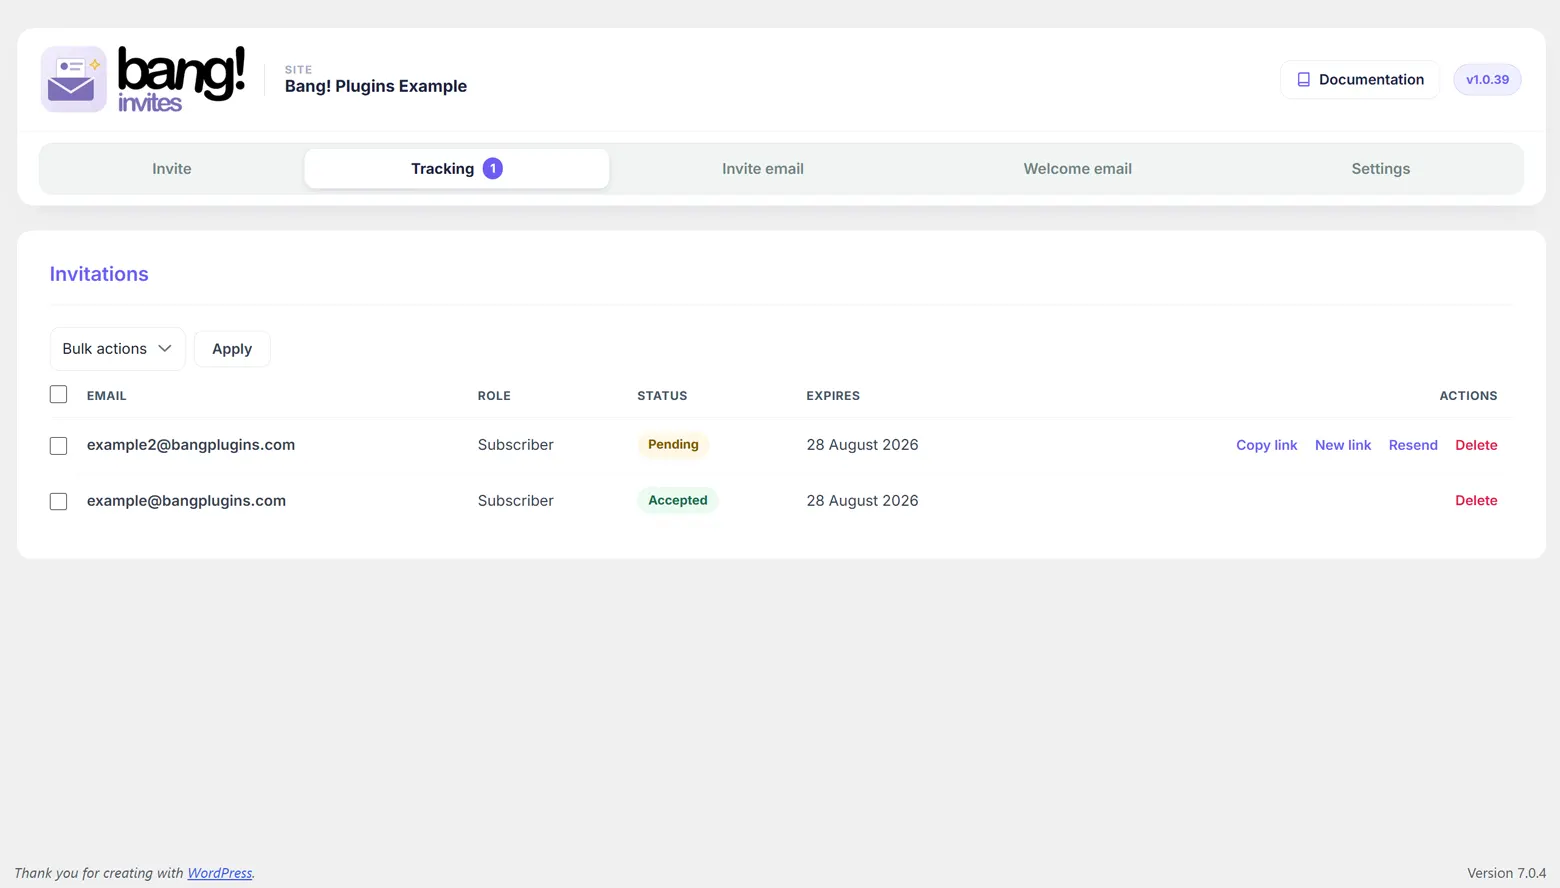Generate New link for pending invite

point(1342,445)
